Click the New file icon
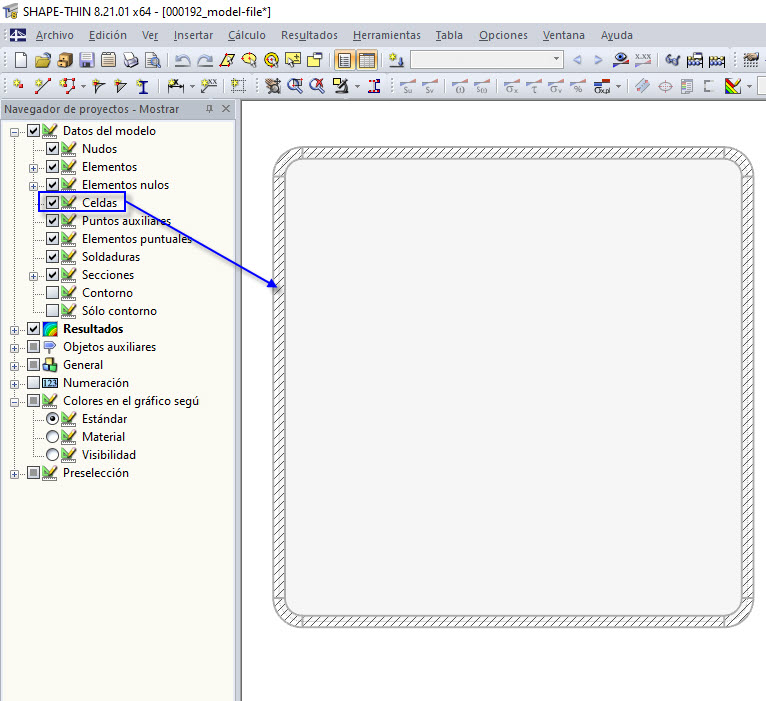The width and height of the screenshot is (766, 701). (x=21, y=60)
